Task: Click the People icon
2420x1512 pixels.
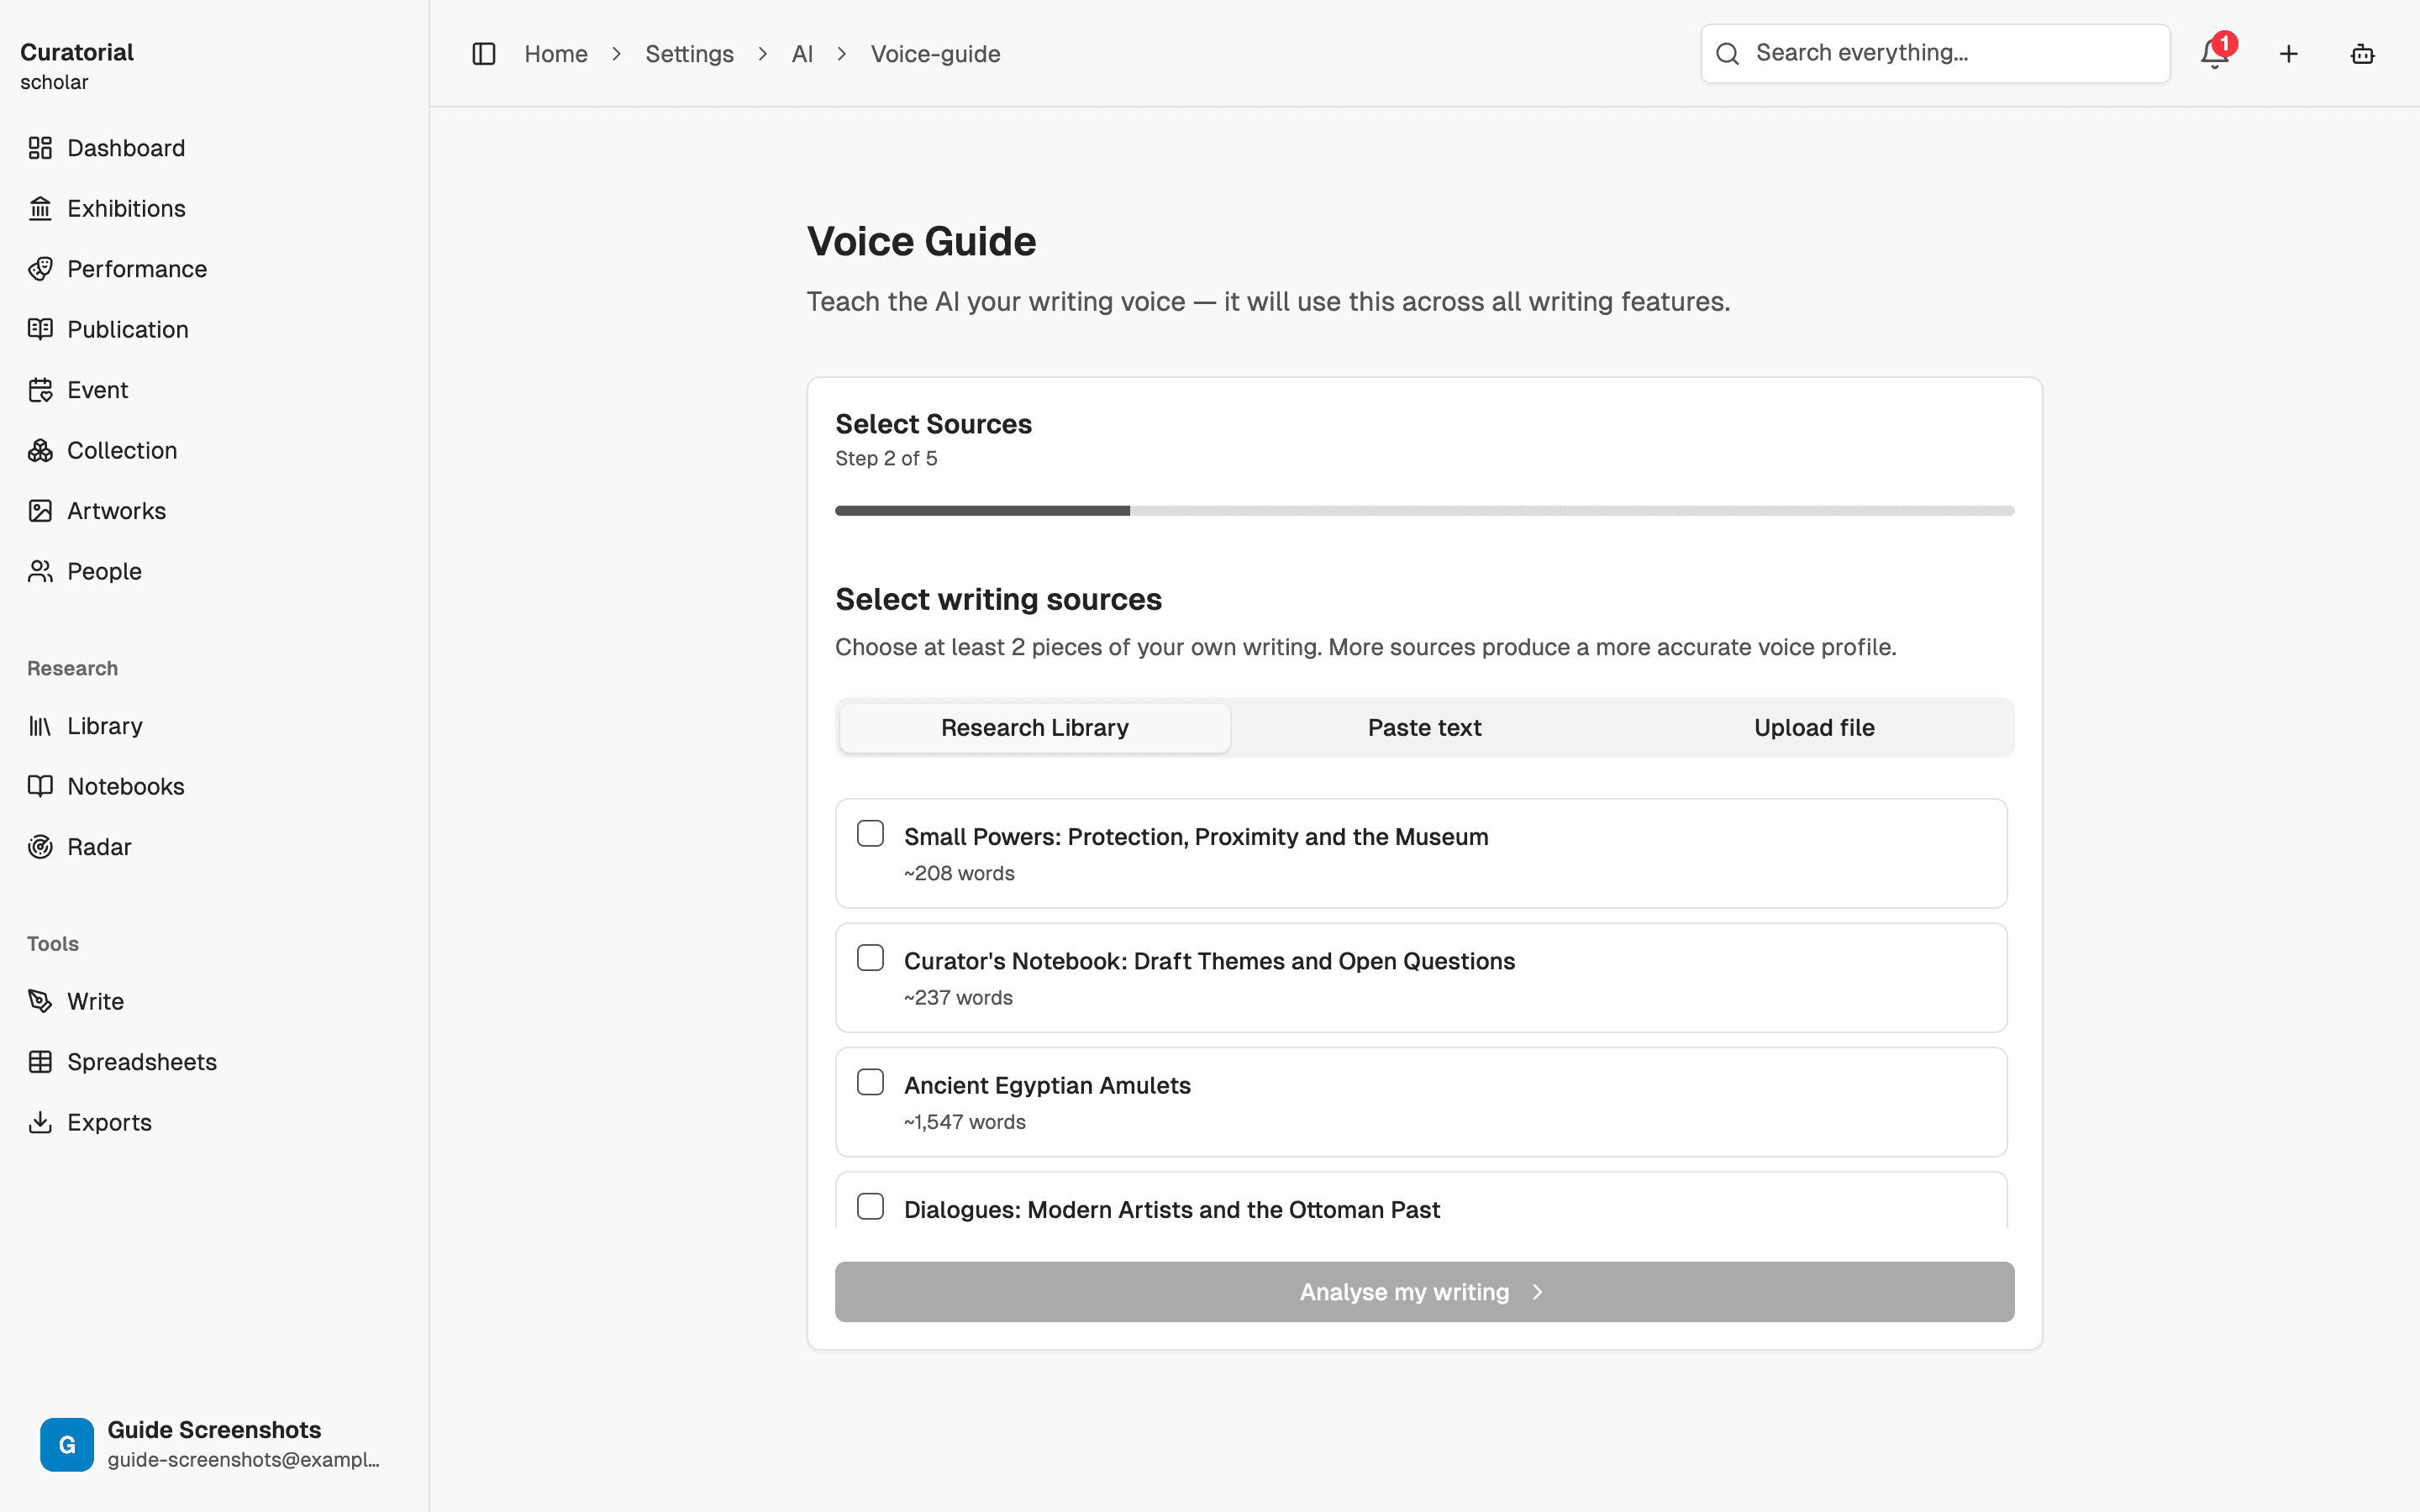Action: pyautogui.click(x=40, y=571)
